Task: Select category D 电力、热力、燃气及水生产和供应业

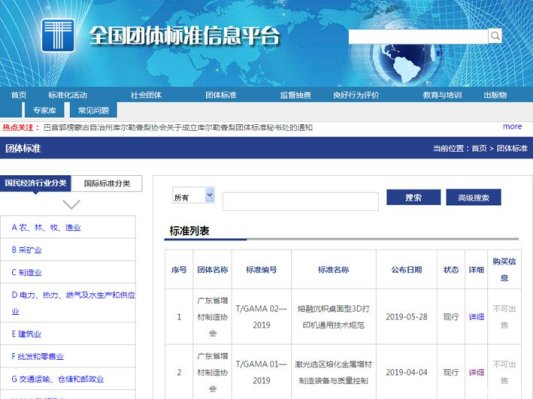Action: pos(73,303)
